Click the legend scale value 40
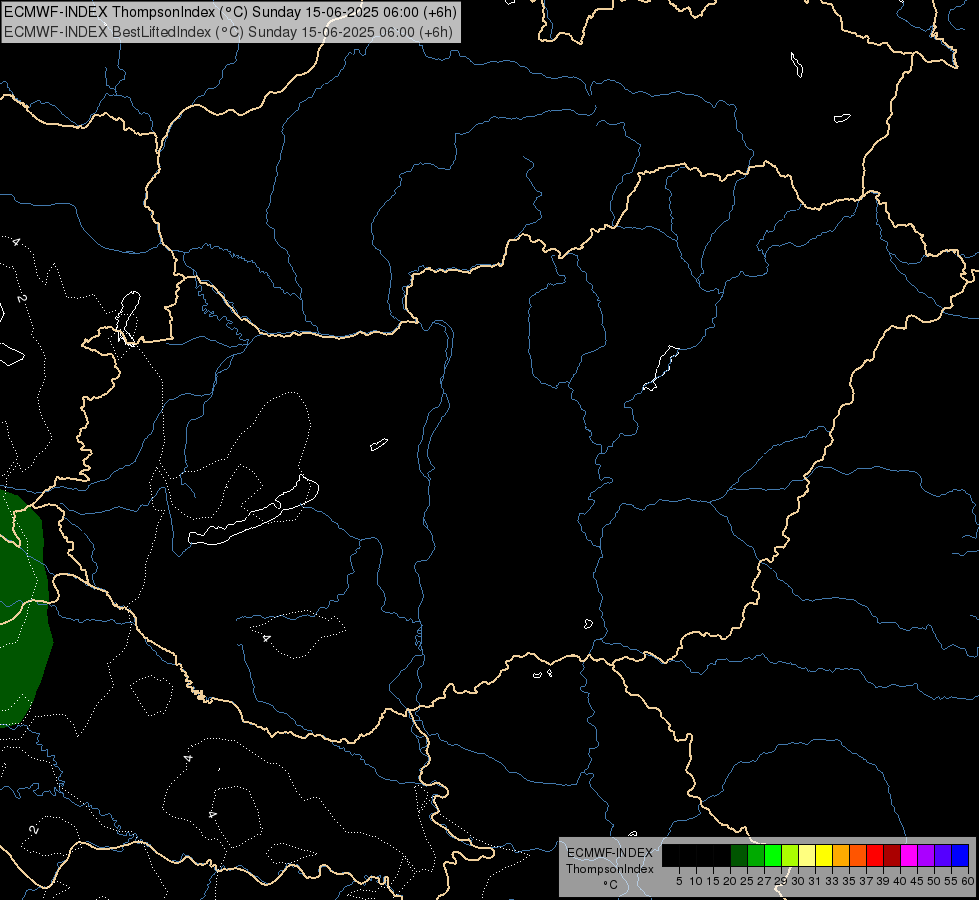979x900 pixels. (900, 881)
